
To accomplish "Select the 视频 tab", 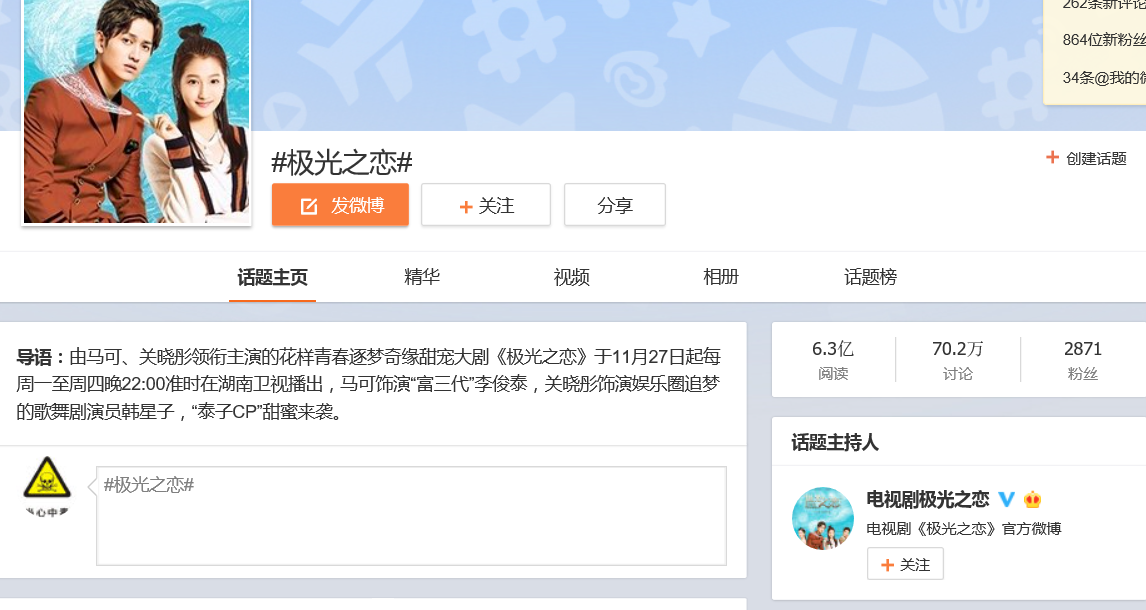I will (572, 277).
